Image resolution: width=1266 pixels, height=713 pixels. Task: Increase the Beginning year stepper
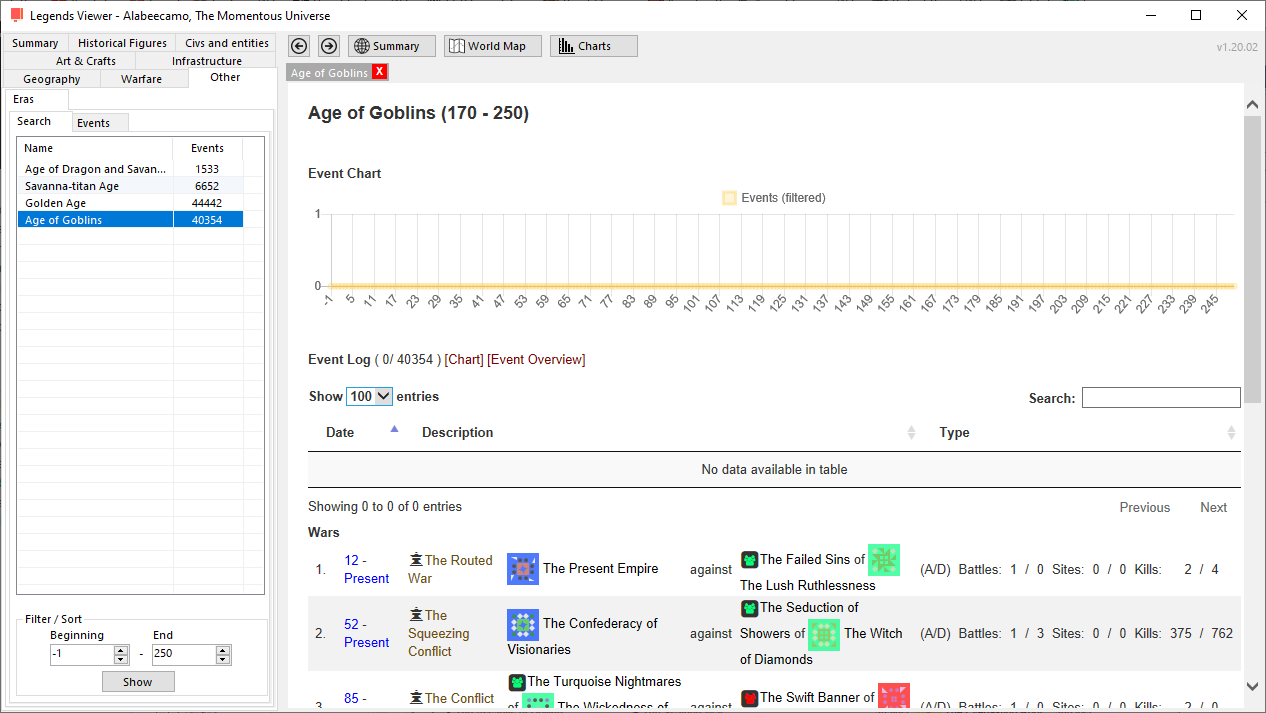click(121, 650)
